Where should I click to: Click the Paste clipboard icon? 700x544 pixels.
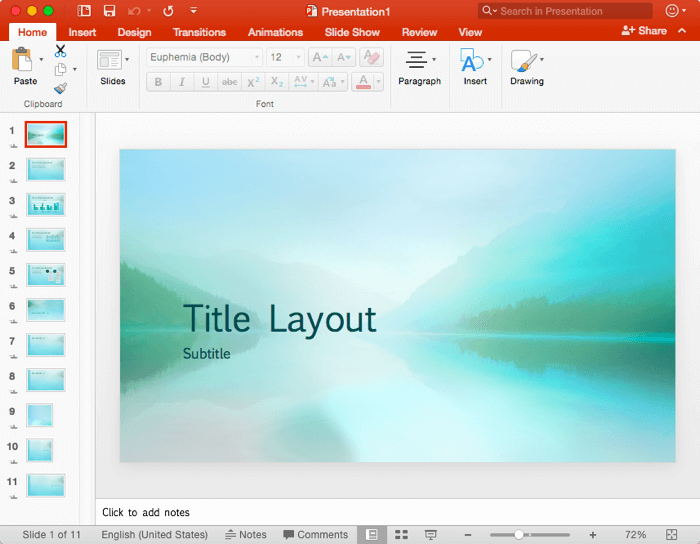(22, 59)
